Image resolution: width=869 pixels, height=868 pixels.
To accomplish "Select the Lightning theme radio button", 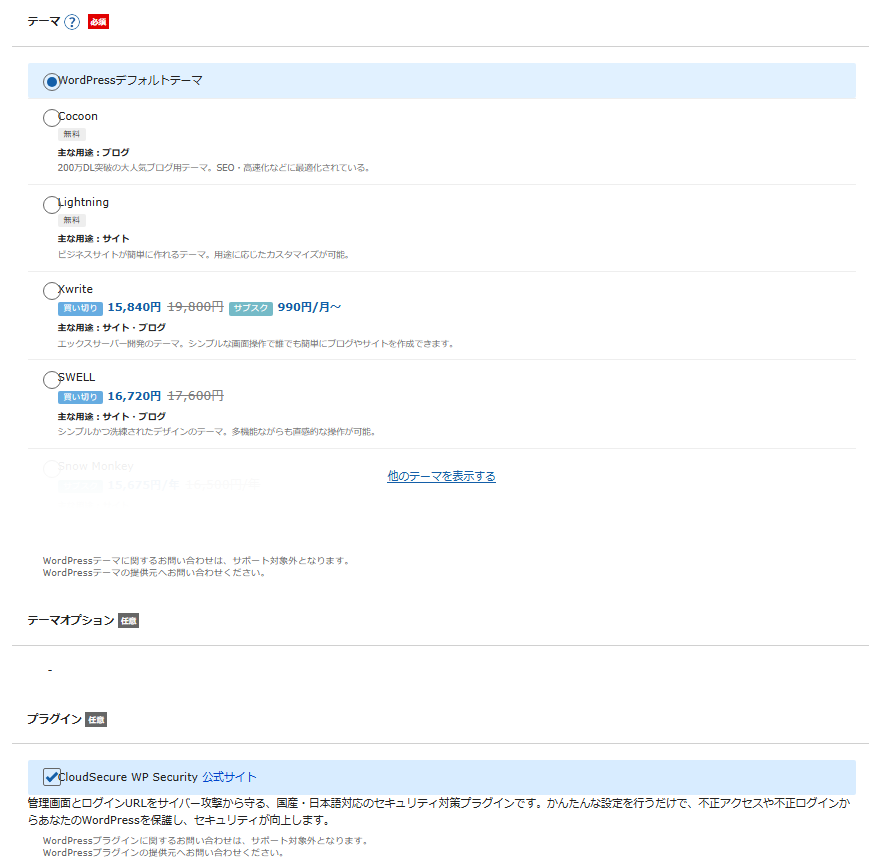I will 52,204.
